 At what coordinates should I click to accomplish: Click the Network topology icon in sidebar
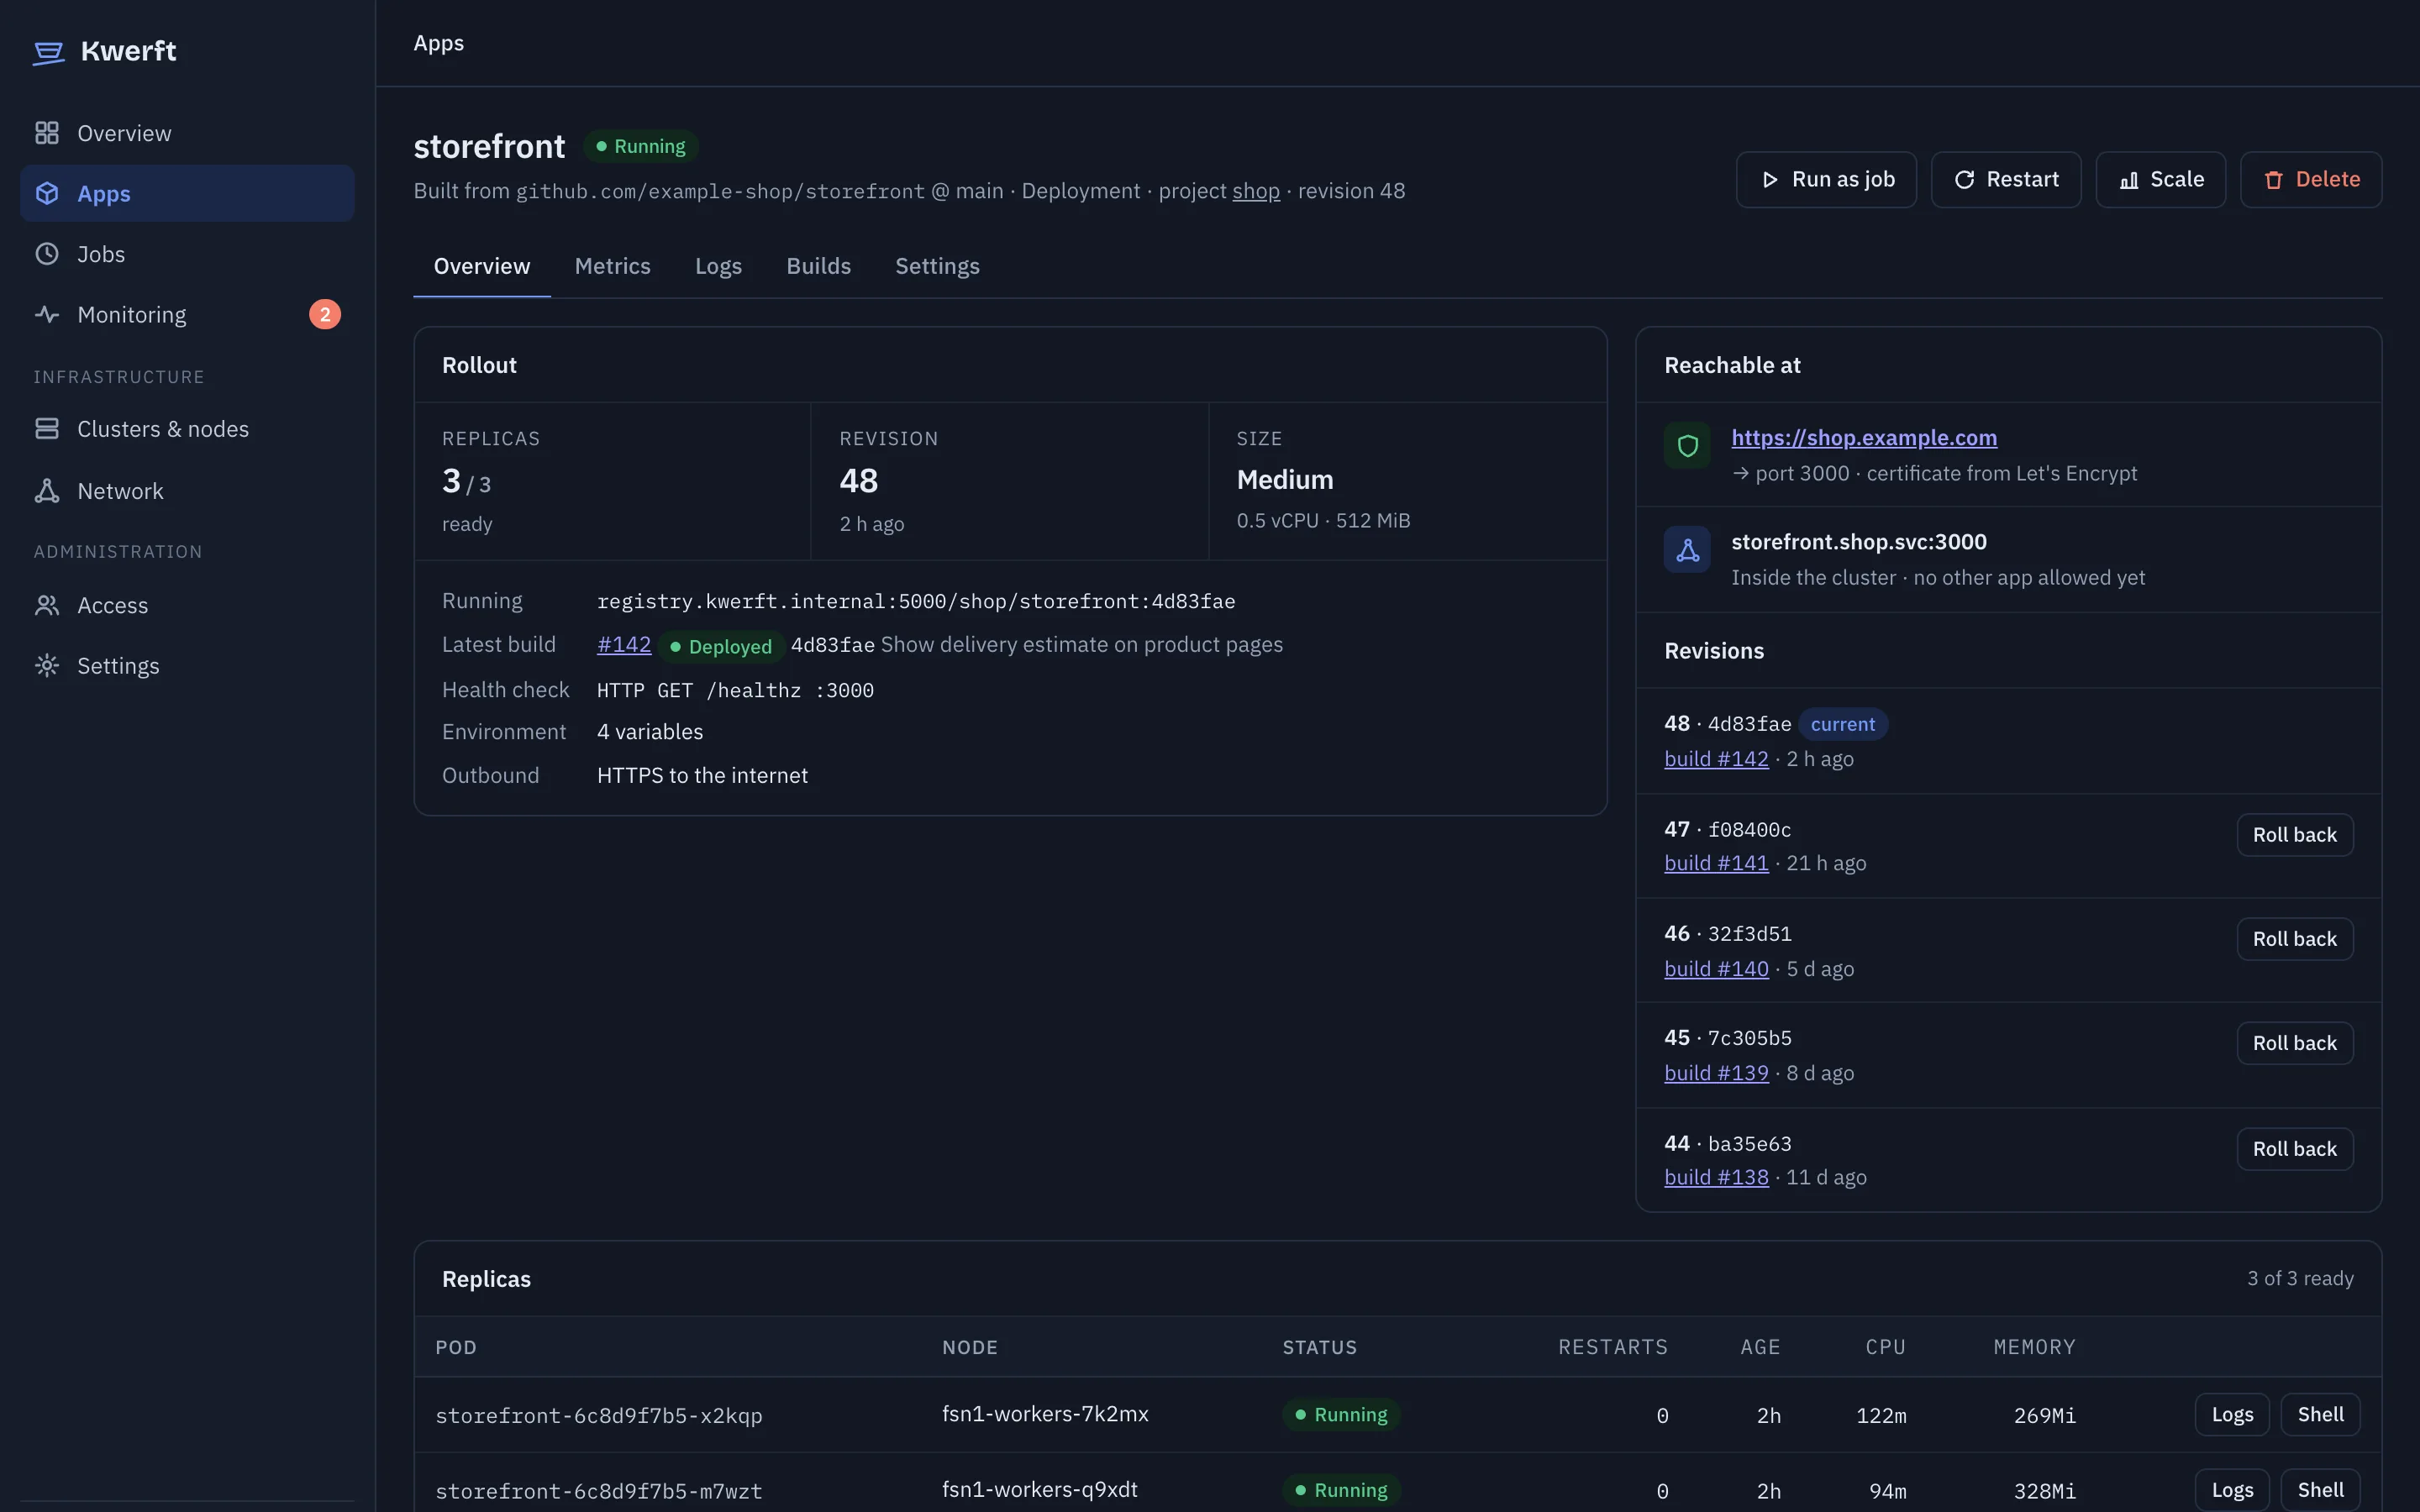(47, 491)
